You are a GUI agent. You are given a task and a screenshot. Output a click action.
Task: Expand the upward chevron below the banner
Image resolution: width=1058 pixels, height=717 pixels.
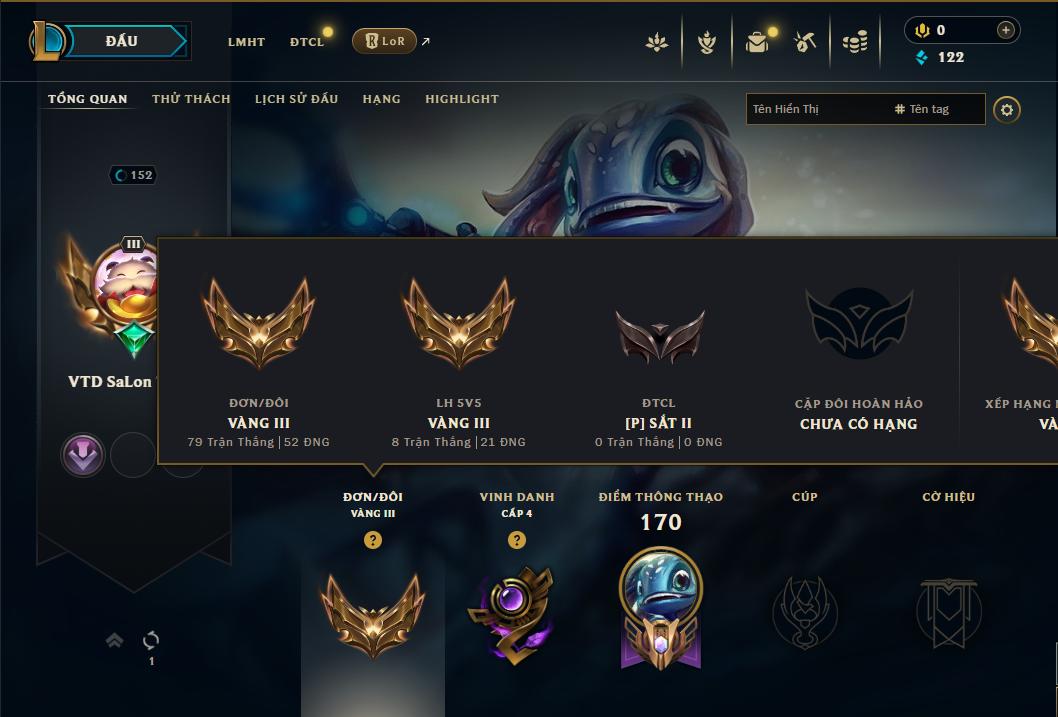(115, 640)
